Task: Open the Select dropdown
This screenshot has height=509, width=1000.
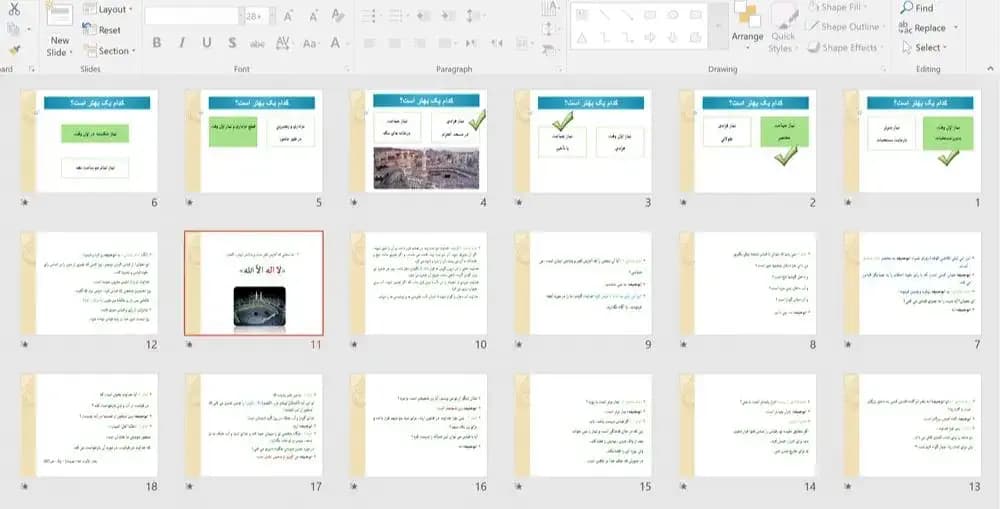Action: (925, 48)
